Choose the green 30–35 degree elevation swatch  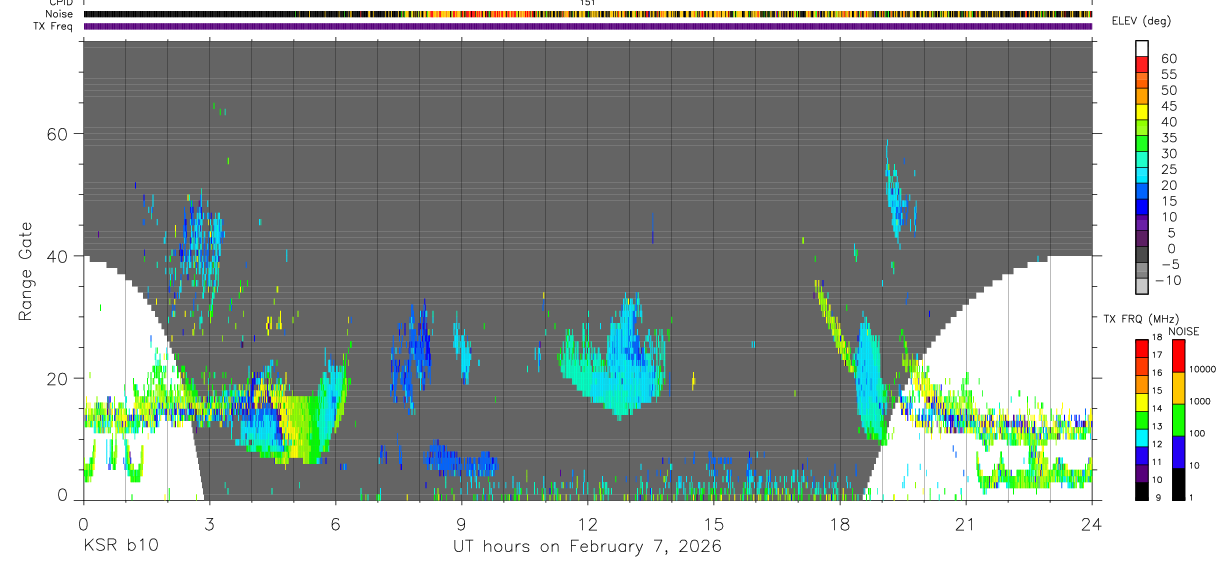[x=1142, y=145]
